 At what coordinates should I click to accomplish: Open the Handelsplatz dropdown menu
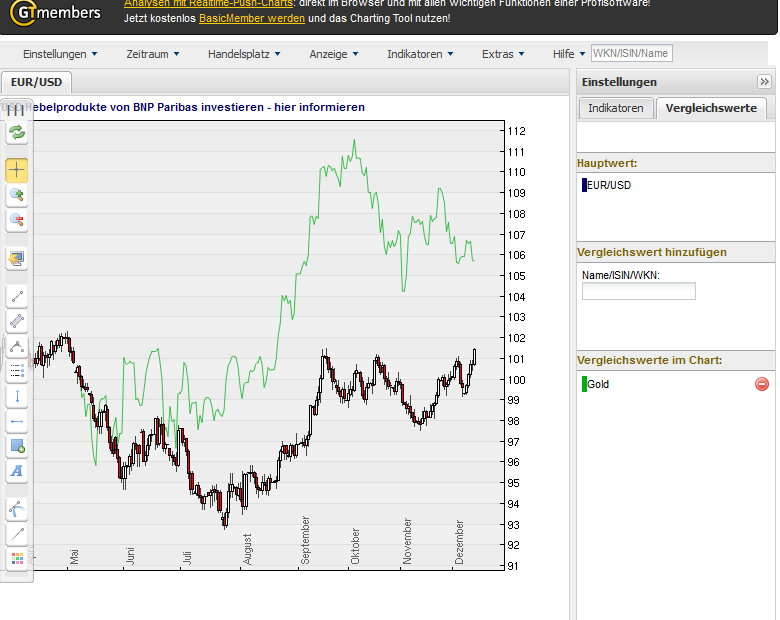click(244, 54)
